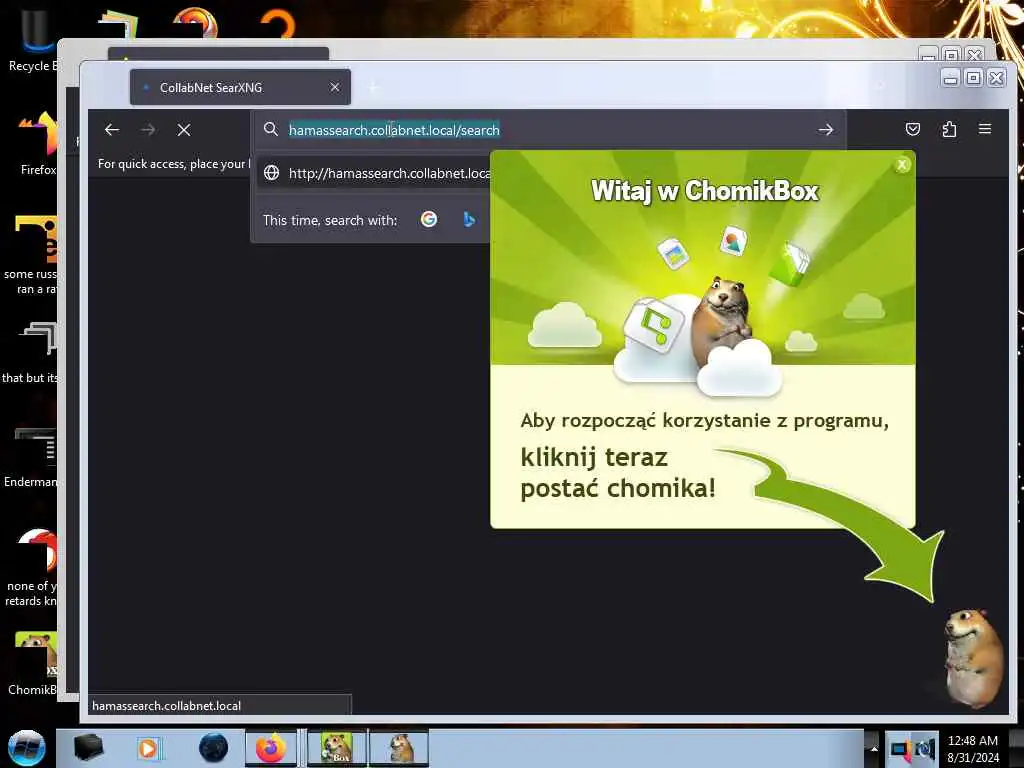
Task: Open Firefox extensions puzzle icon
Action: point(949,129)
